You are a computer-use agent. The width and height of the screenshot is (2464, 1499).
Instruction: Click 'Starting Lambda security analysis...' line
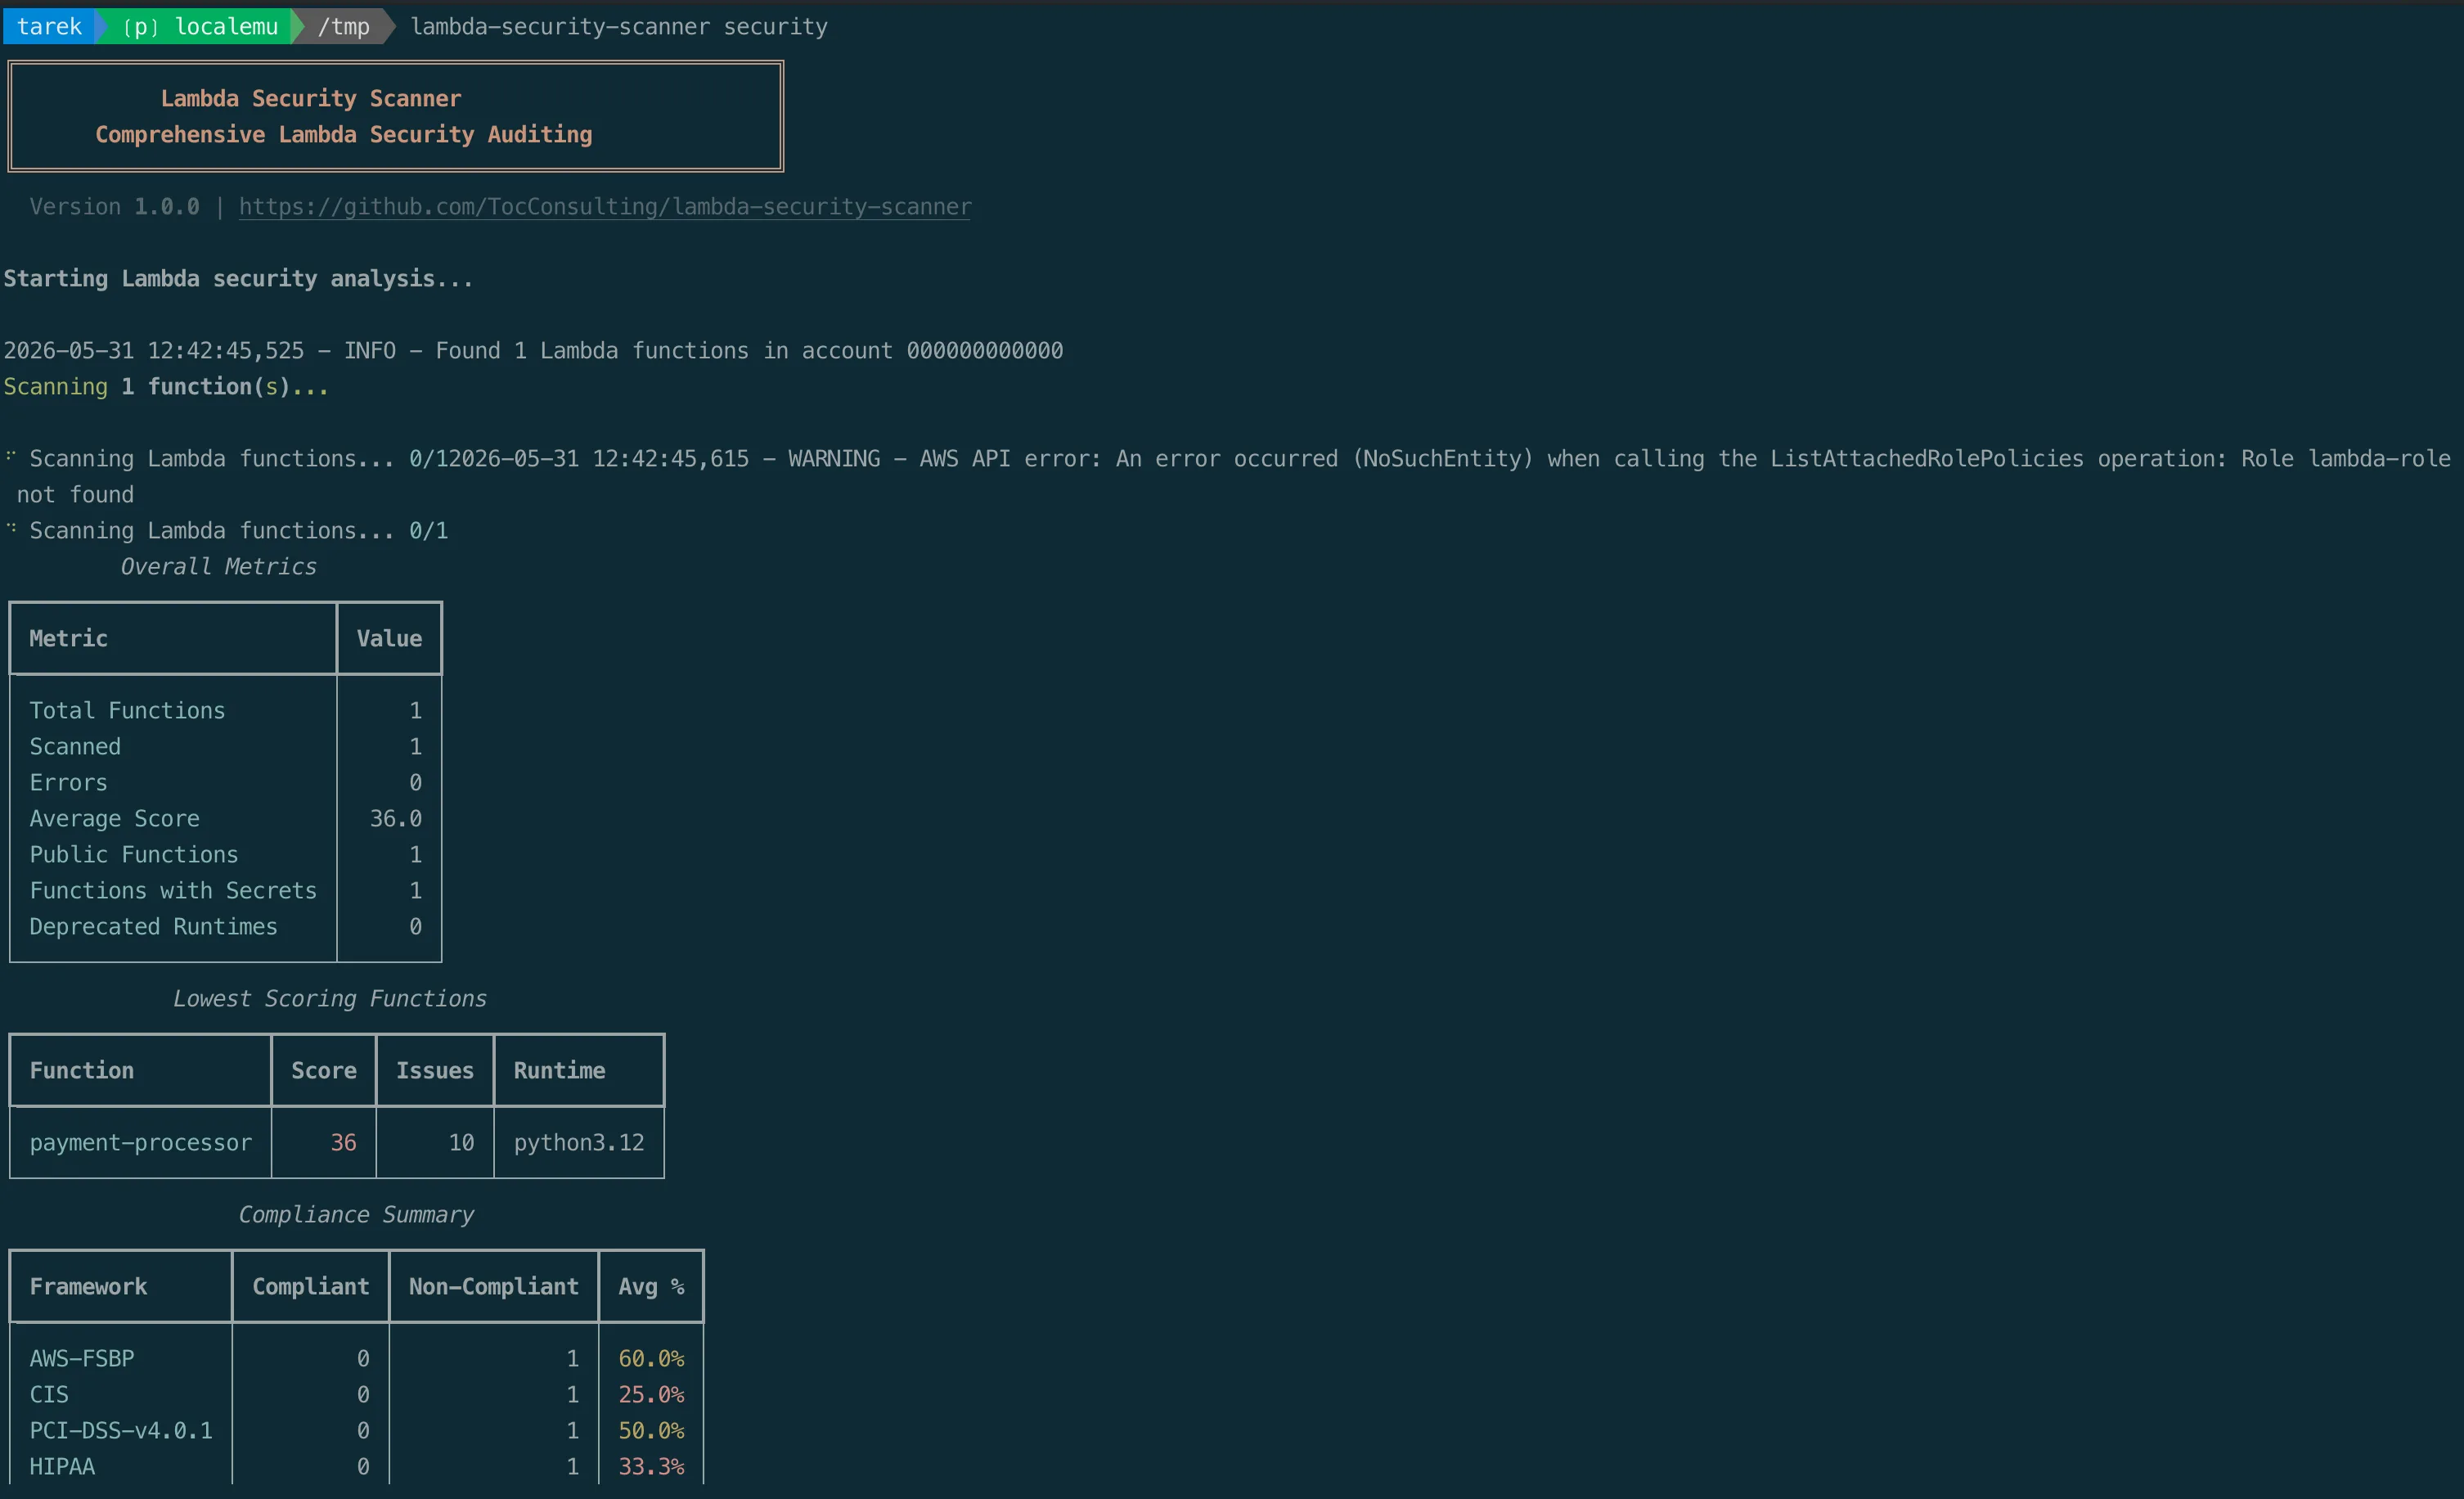coord(238,278)
